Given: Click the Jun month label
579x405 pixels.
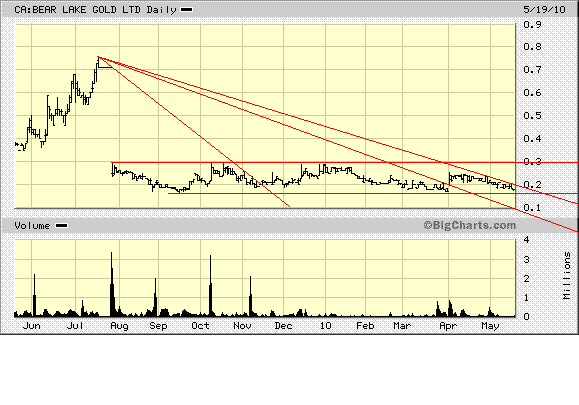Looking at the screenshot, I should coord(31,326).
